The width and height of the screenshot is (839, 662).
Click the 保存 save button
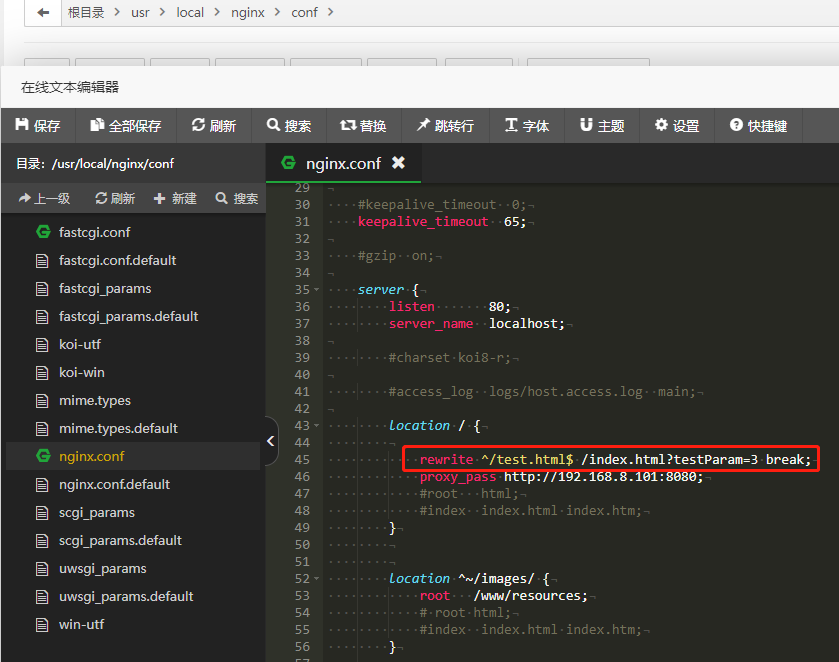point(37,126)
